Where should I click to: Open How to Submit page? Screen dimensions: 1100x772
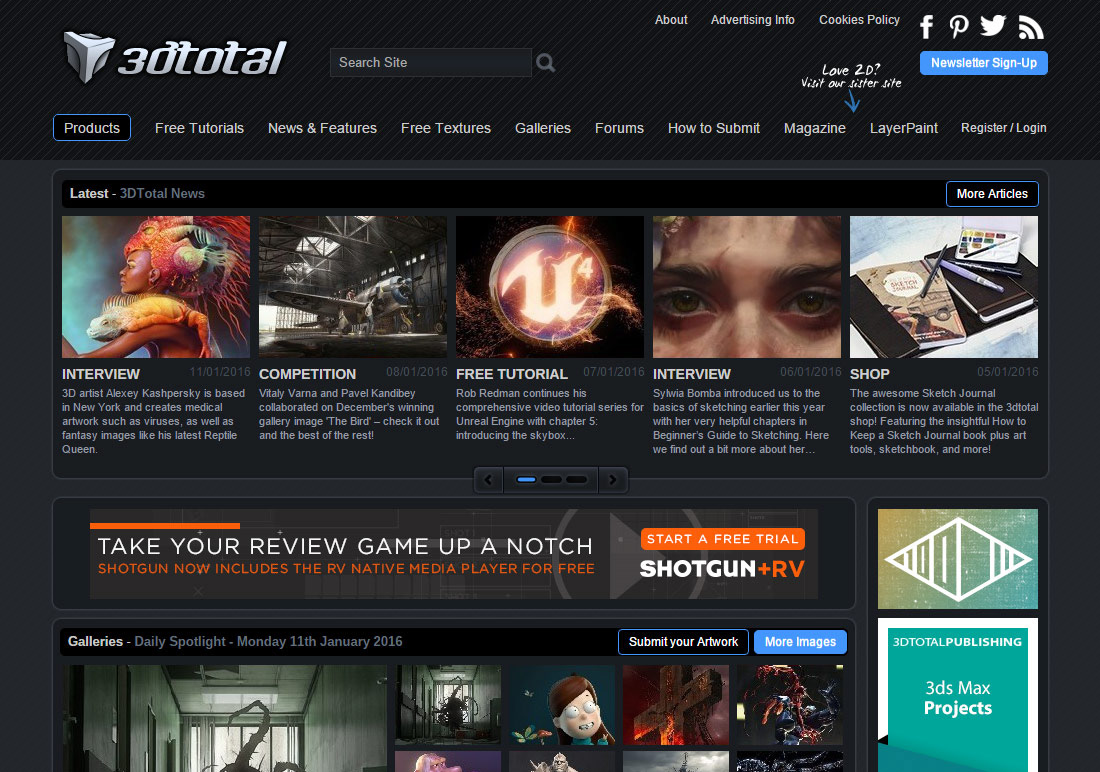pos(713,128)
